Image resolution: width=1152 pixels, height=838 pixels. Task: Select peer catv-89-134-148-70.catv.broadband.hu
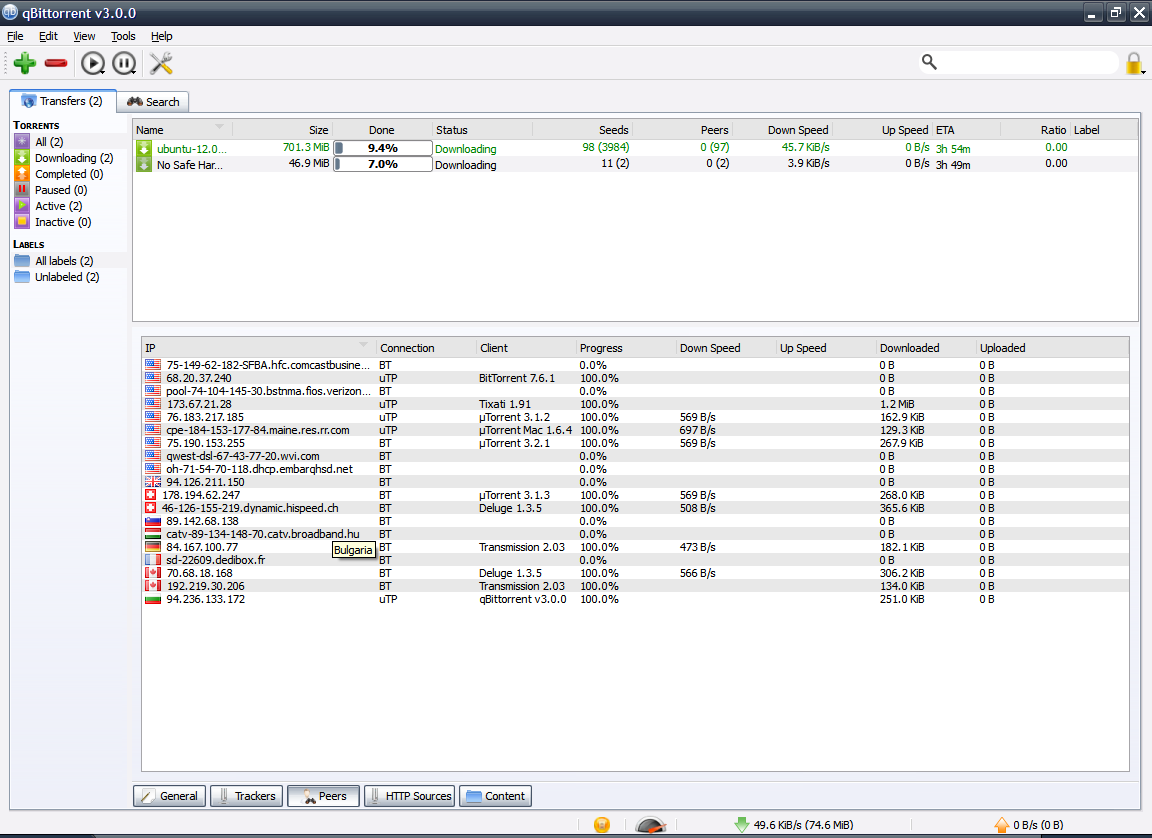[263, 534]
